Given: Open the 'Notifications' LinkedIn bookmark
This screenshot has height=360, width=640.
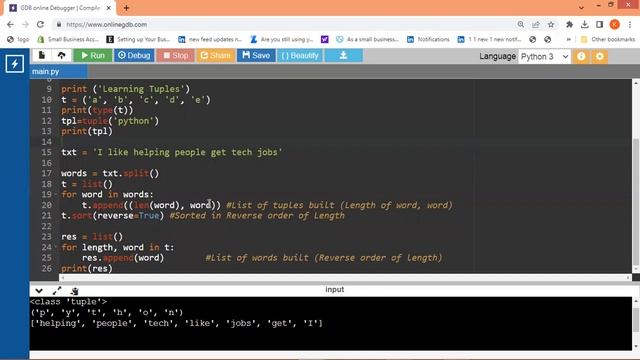Looking at the screenshot, I should pyautogui.click(x=428, y=39).
